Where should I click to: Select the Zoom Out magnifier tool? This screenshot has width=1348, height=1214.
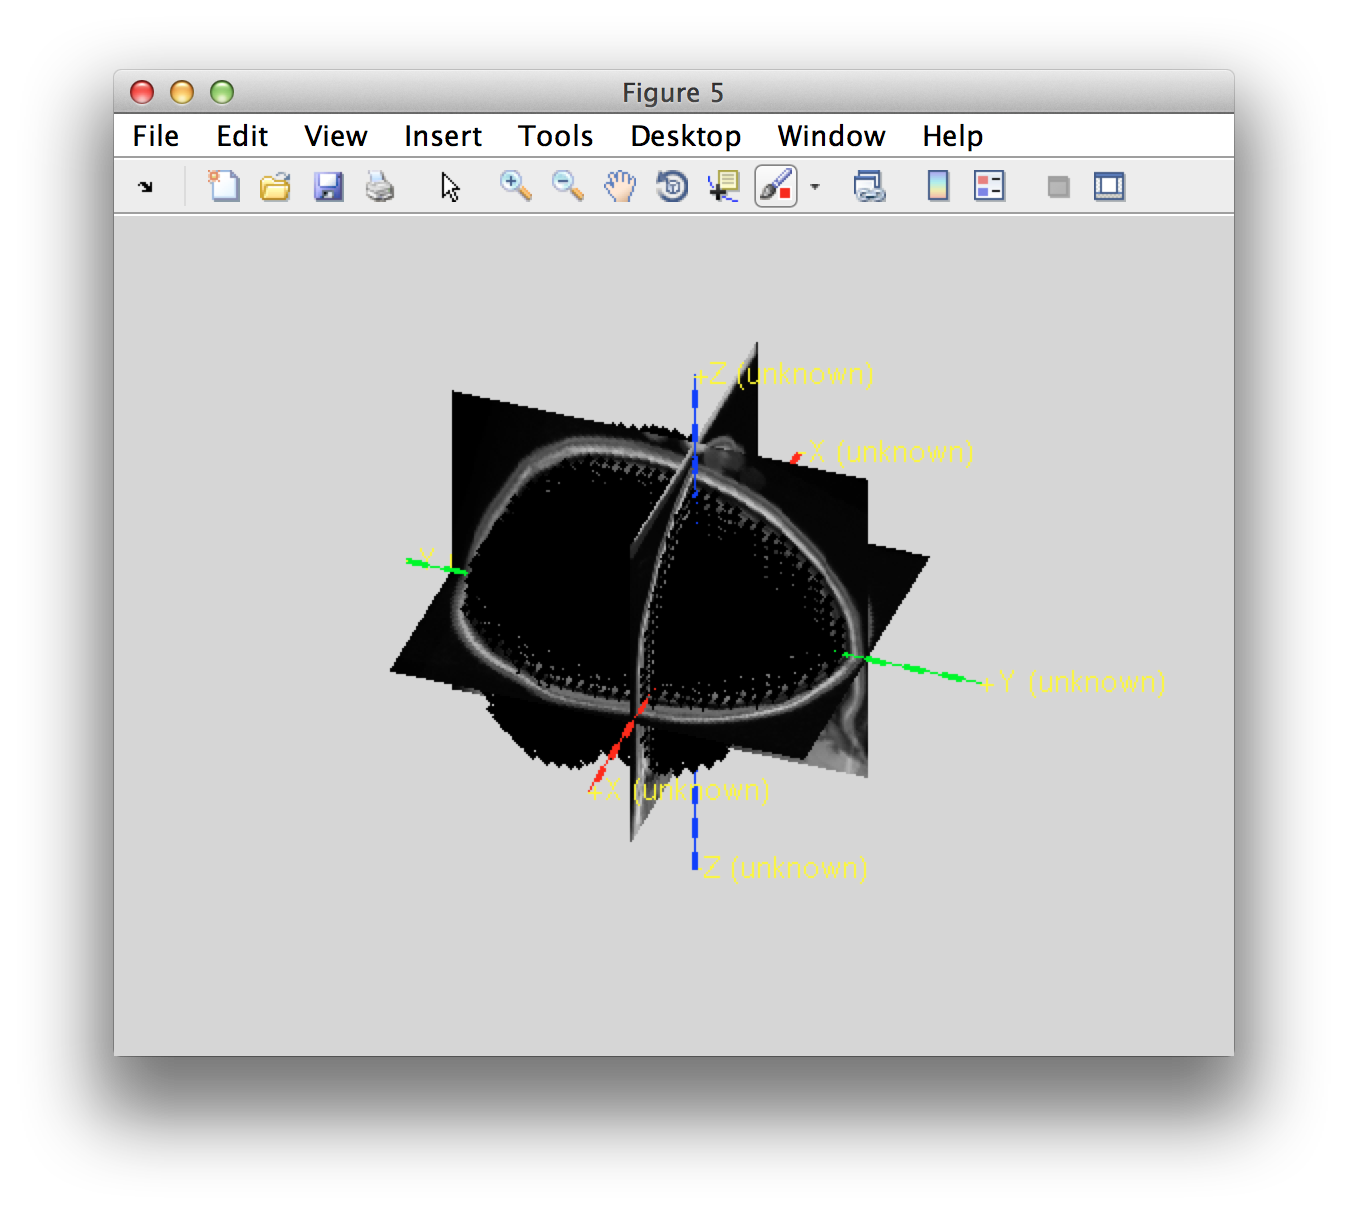coord(567,186)
